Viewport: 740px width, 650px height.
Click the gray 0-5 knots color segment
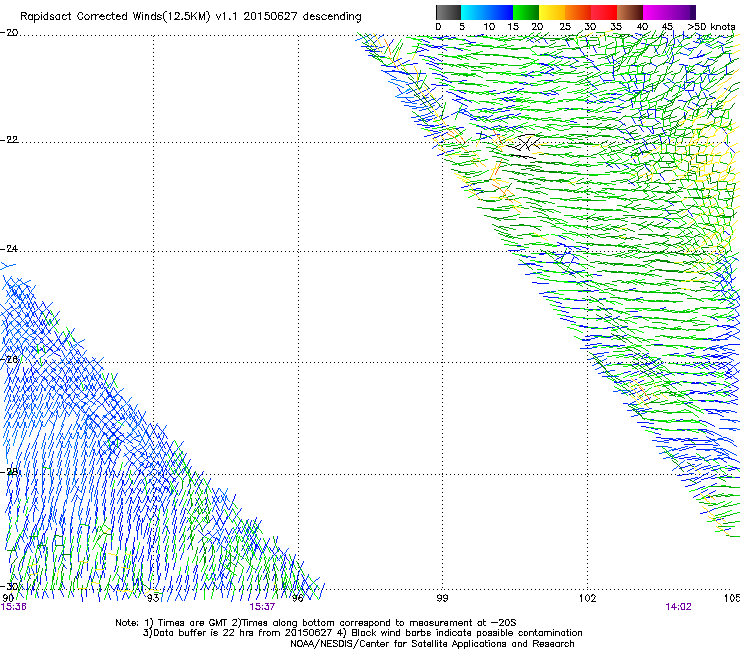(x=448, y=12)
